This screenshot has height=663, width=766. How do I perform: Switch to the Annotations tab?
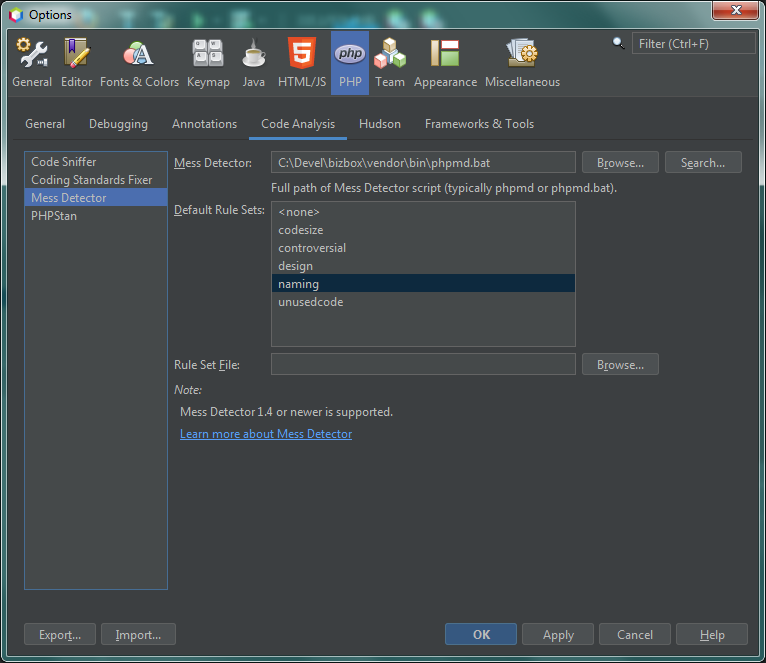pyautogui.click(x=204, y=124)
